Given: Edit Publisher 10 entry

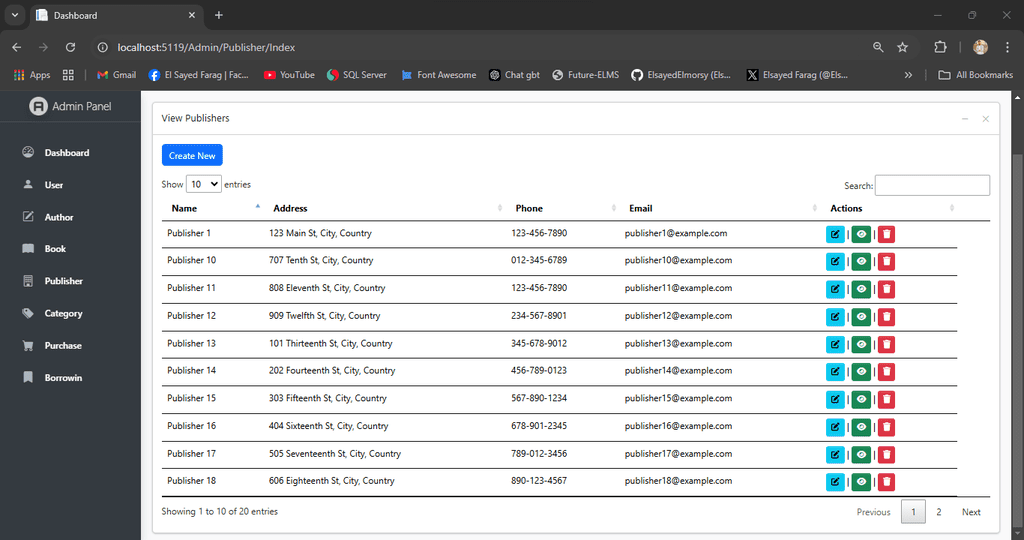Looking at the screenshot, I should [x=835, y=262].
